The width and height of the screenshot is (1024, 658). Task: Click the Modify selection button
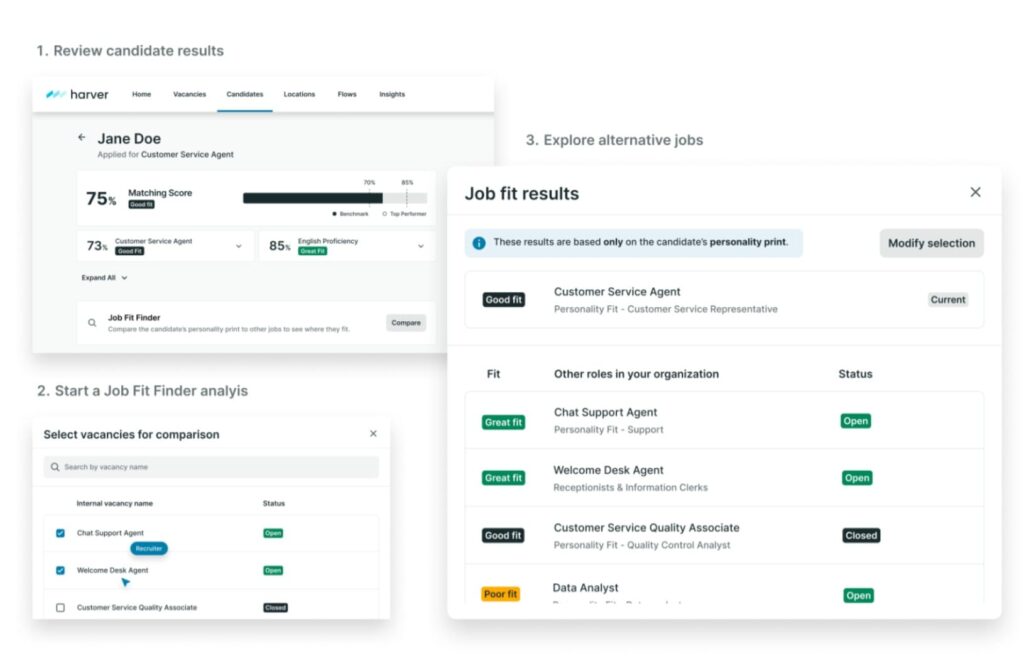(931, 243)
